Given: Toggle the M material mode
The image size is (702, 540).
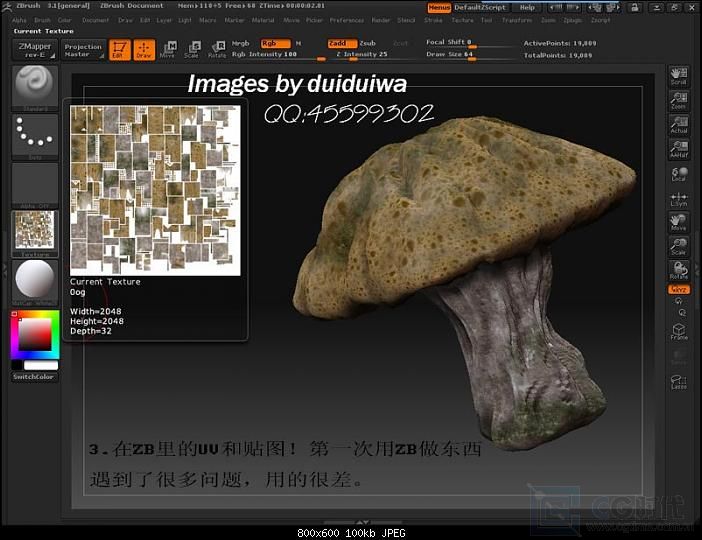Looking at the screenshot, I should pyautogui.click(x=299, y=43).
